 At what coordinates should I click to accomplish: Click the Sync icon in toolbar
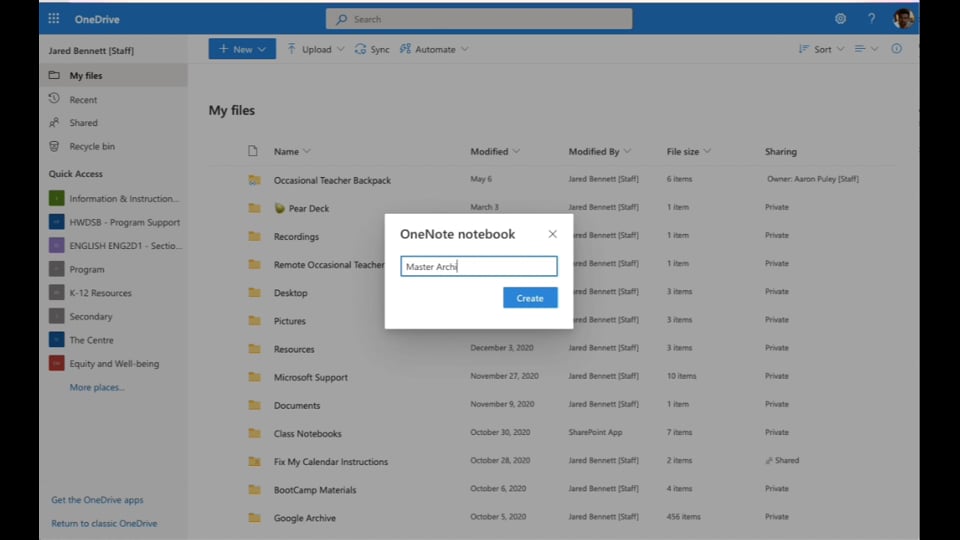[x=361, y=49]
